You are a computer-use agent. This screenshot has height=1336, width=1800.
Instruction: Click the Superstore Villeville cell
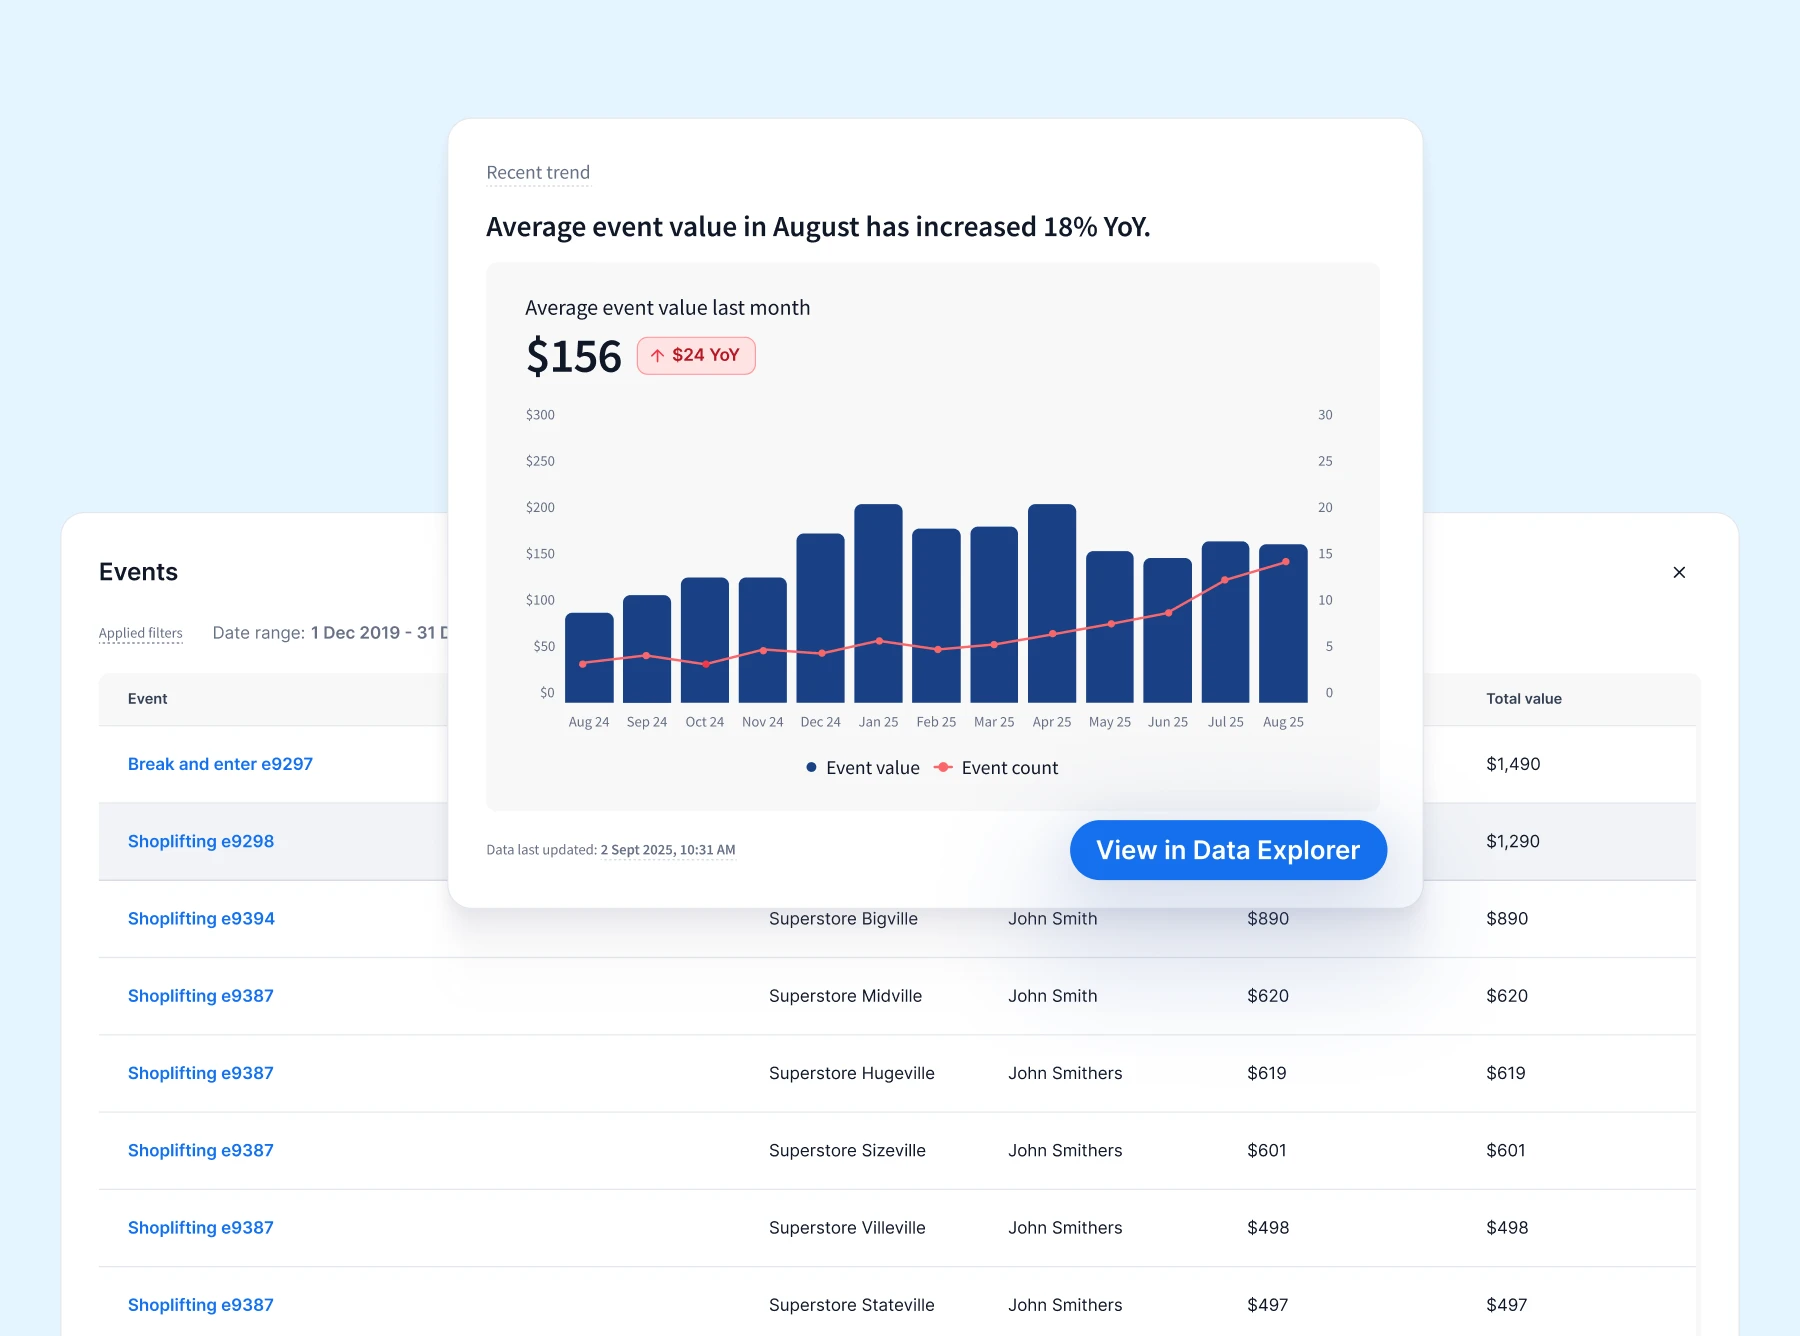(847, 1228)
